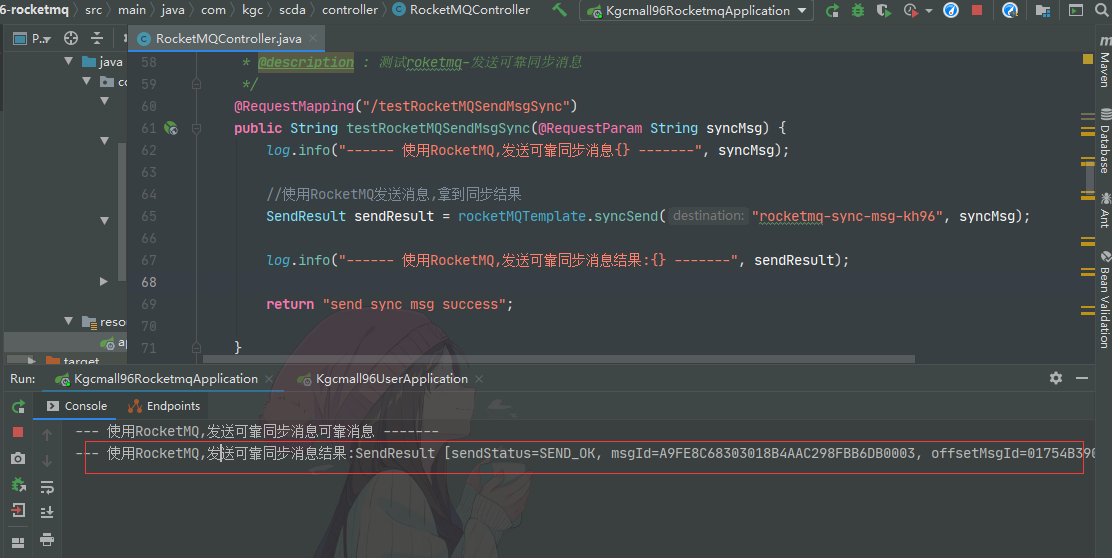Open the profiler options dropdown arrow
The width and height of the screenshot is (1112, 558).
pyautogui.click(x=928, y=11)
